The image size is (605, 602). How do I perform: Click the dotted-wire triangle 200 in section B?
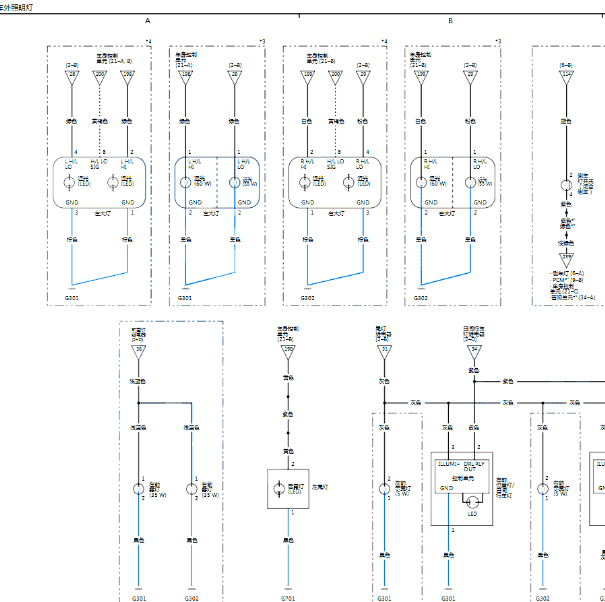coord(335,77)
